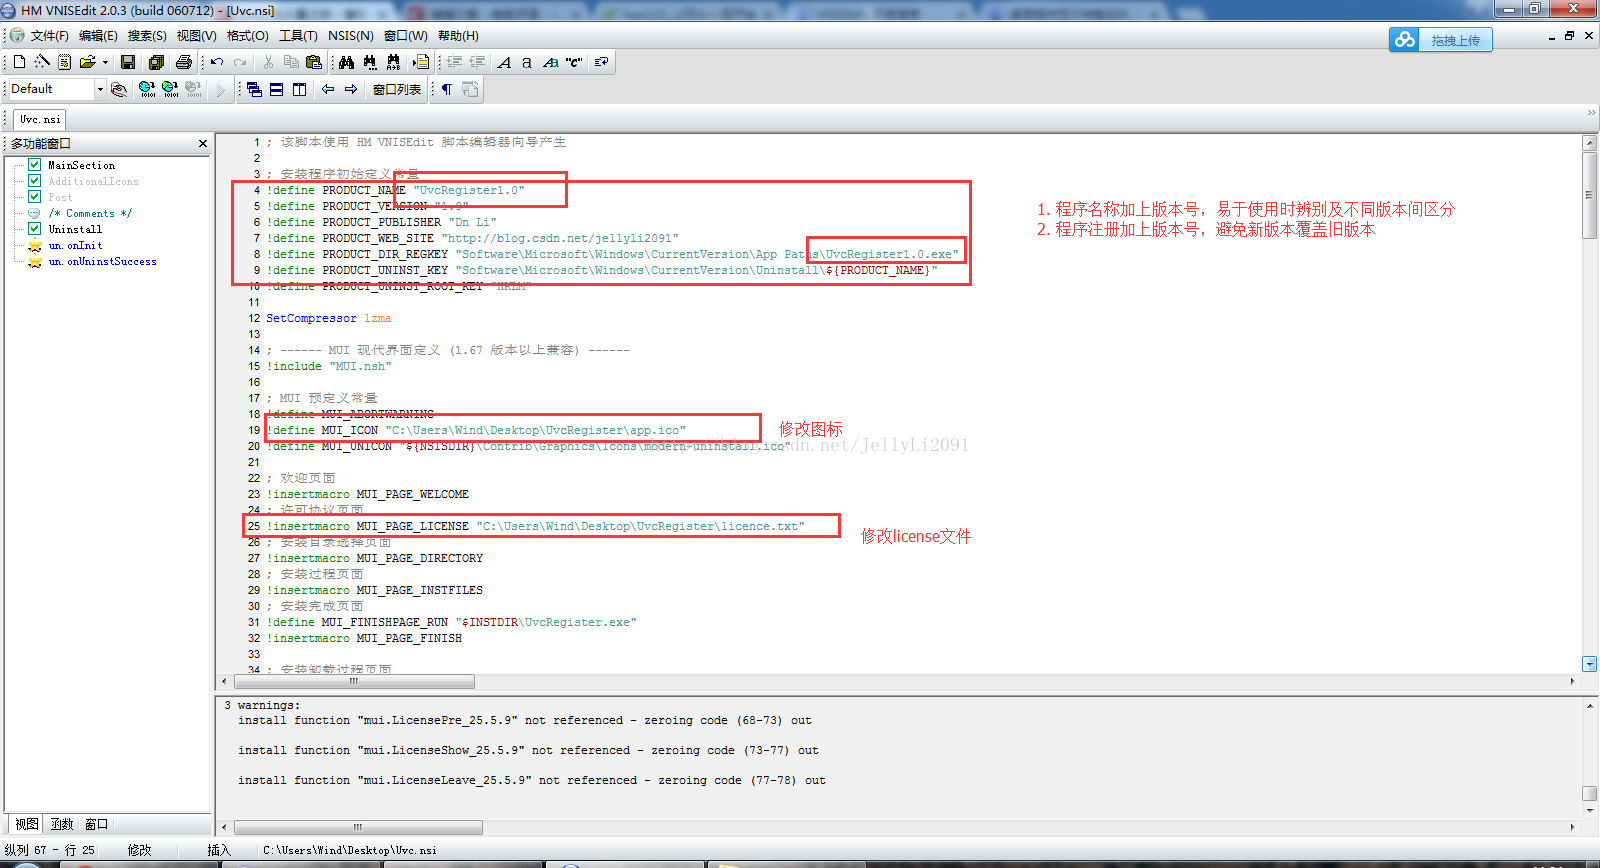Select the /* Comments */ tree item
Viewport: 1600px width, 868px height.
(90, 213)
